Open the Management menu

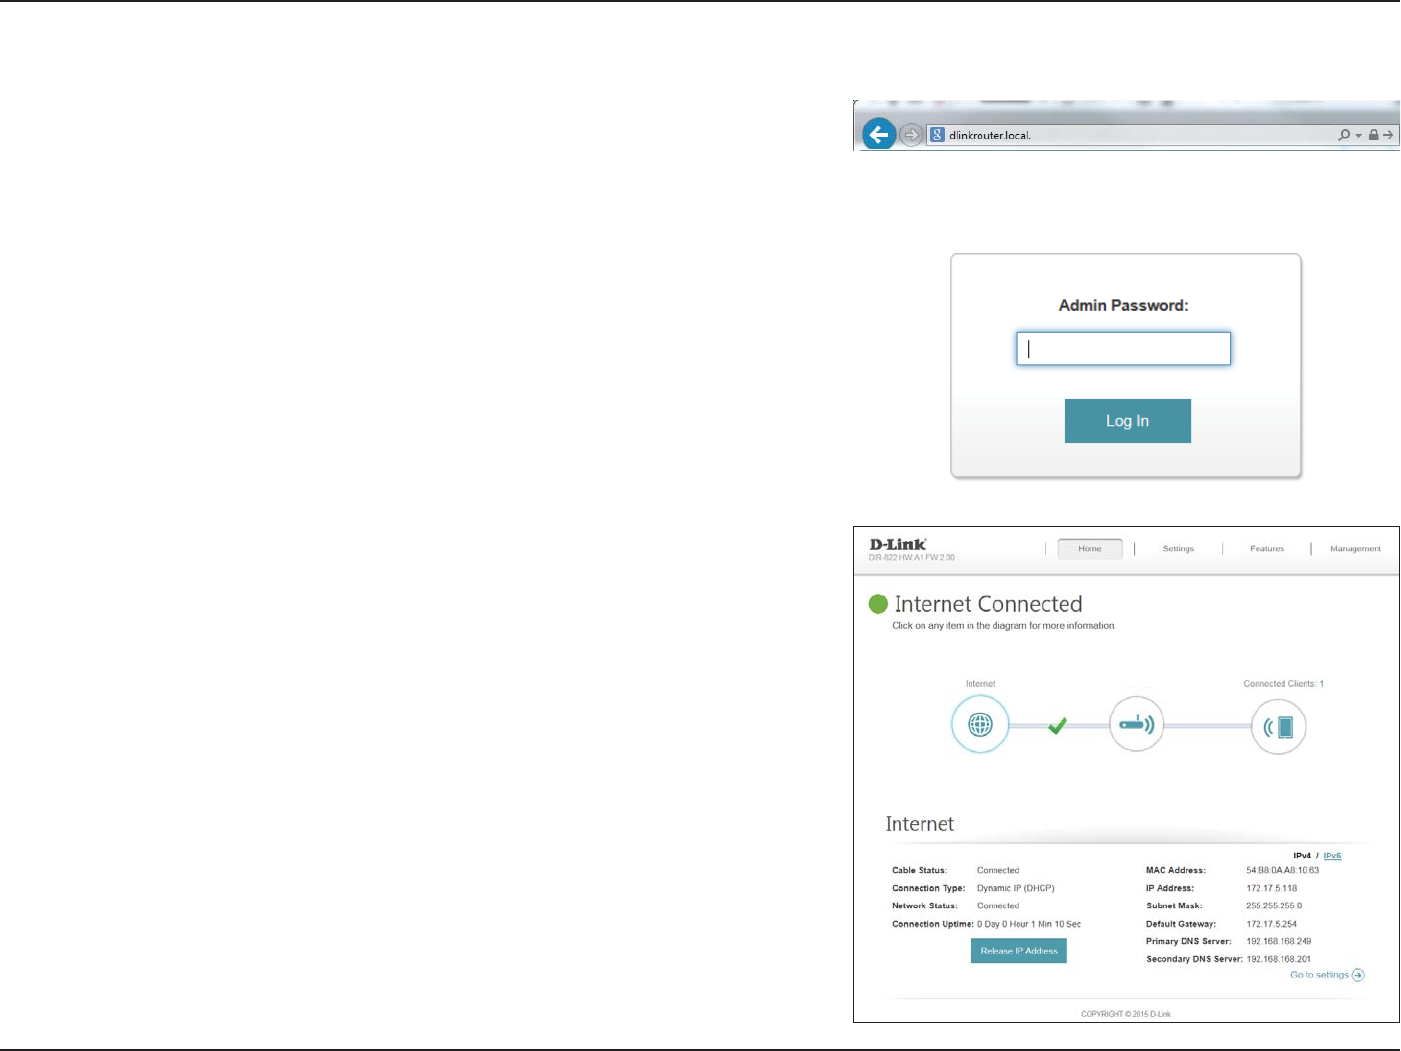pyautogui.click(x=1355, y=549)
